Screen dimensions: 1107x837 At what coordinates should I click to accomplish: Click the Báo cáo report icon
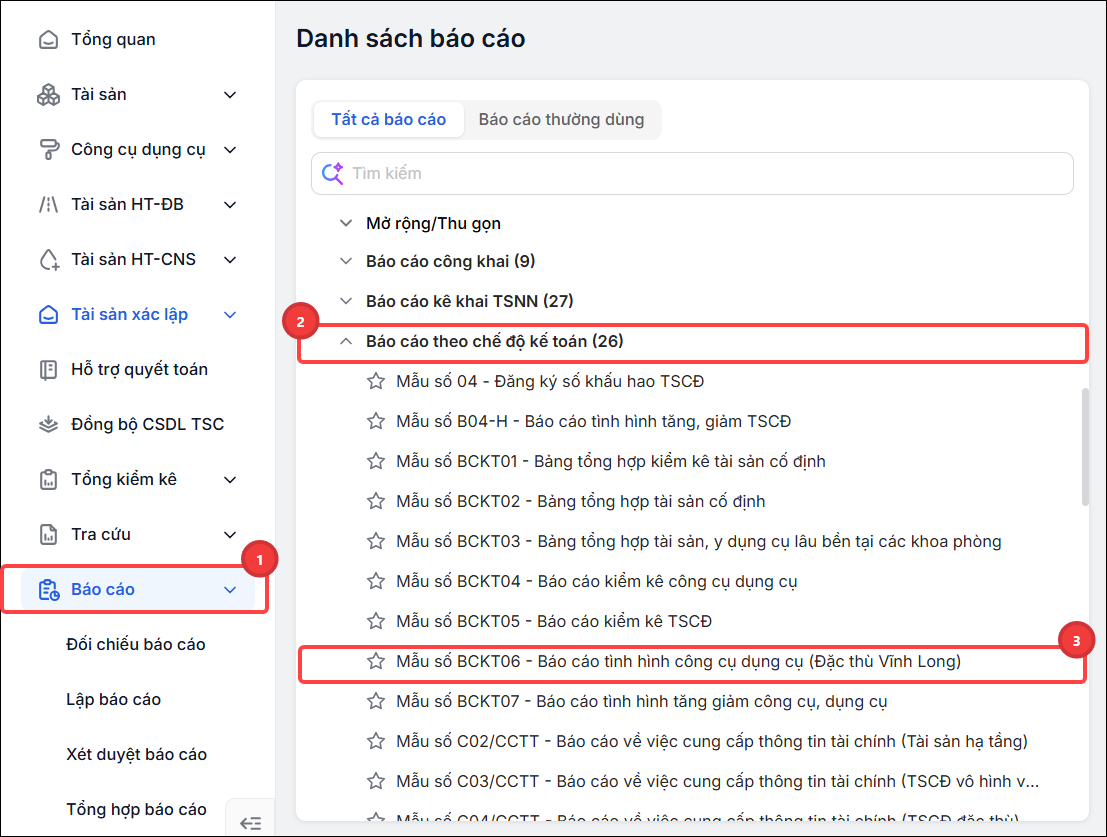[49, 590]
